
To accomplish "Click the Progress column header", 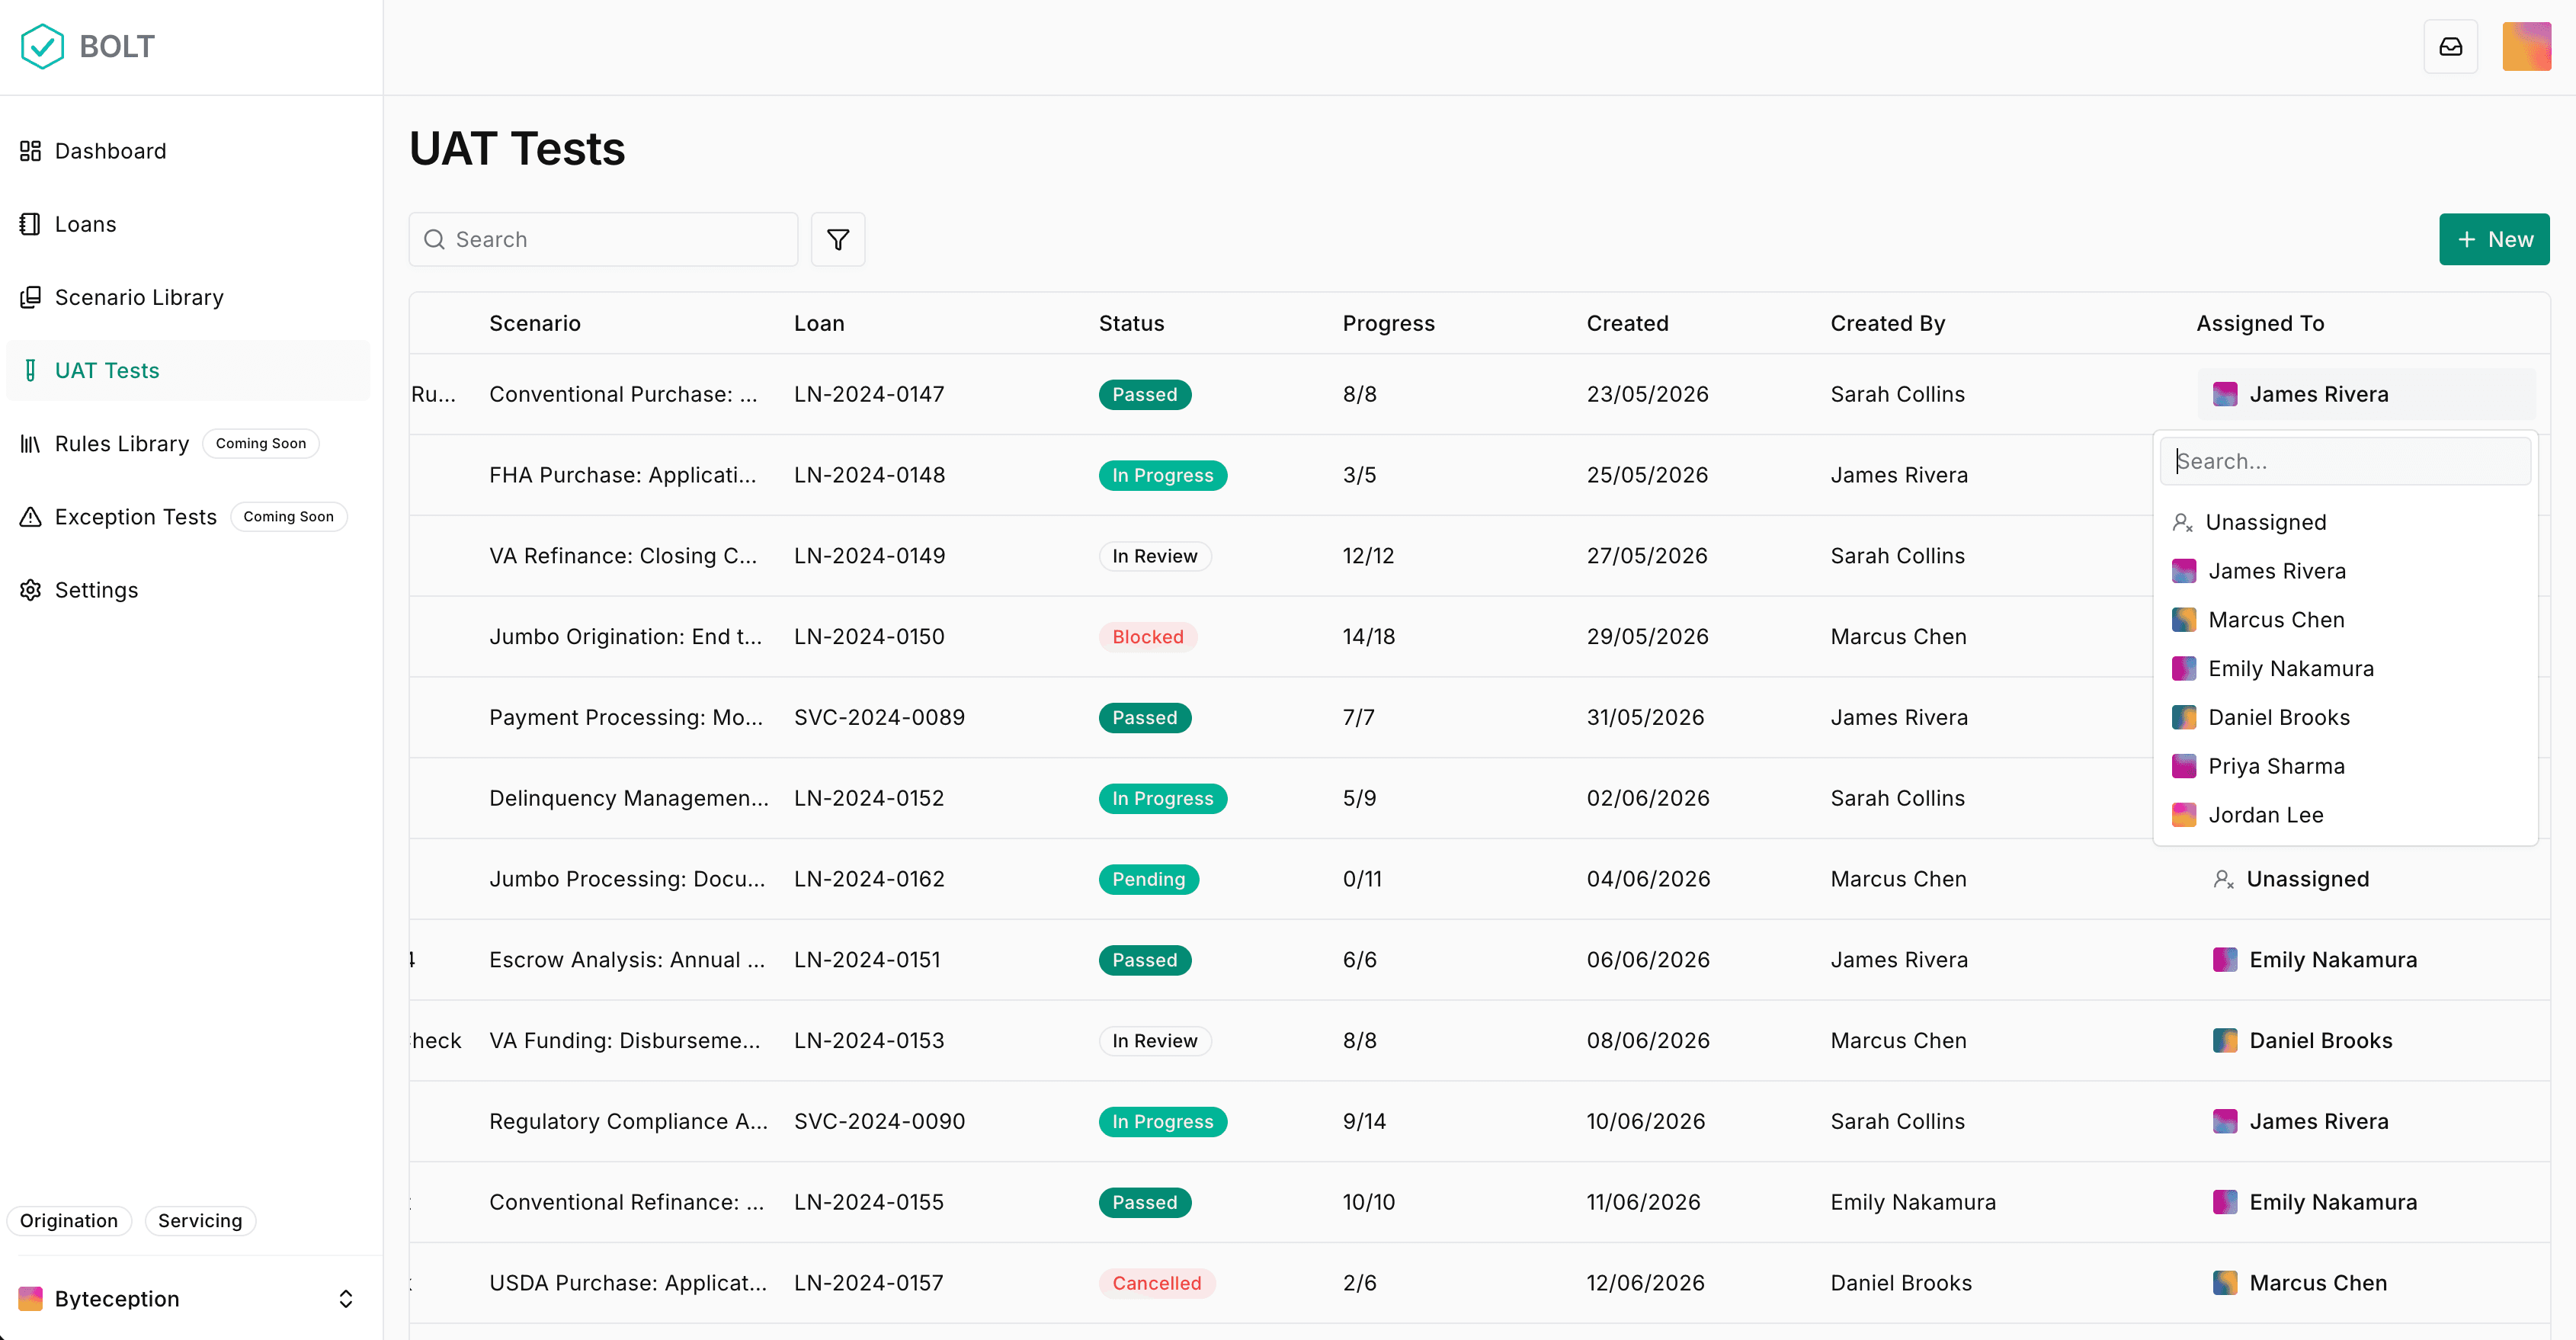I will click(x=1388, y=323).
